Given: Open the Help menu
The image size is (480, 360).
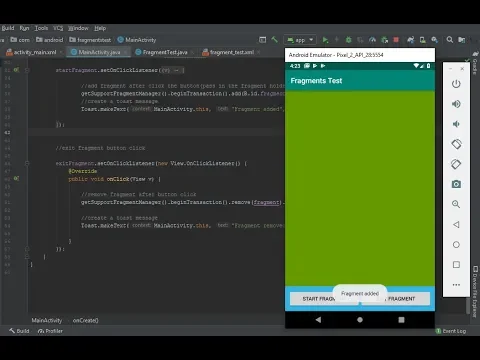Looking at the screenshot, I should coord(100,28).
